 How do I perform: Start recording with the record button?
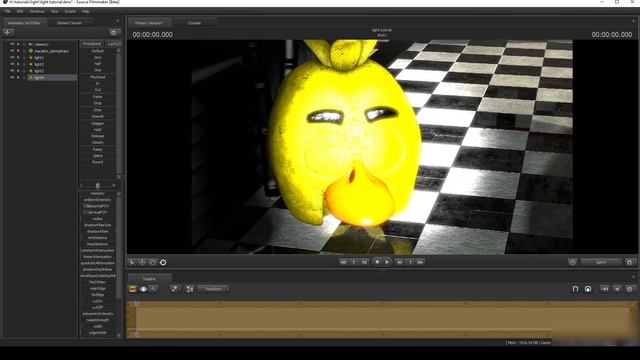point(377,262)
